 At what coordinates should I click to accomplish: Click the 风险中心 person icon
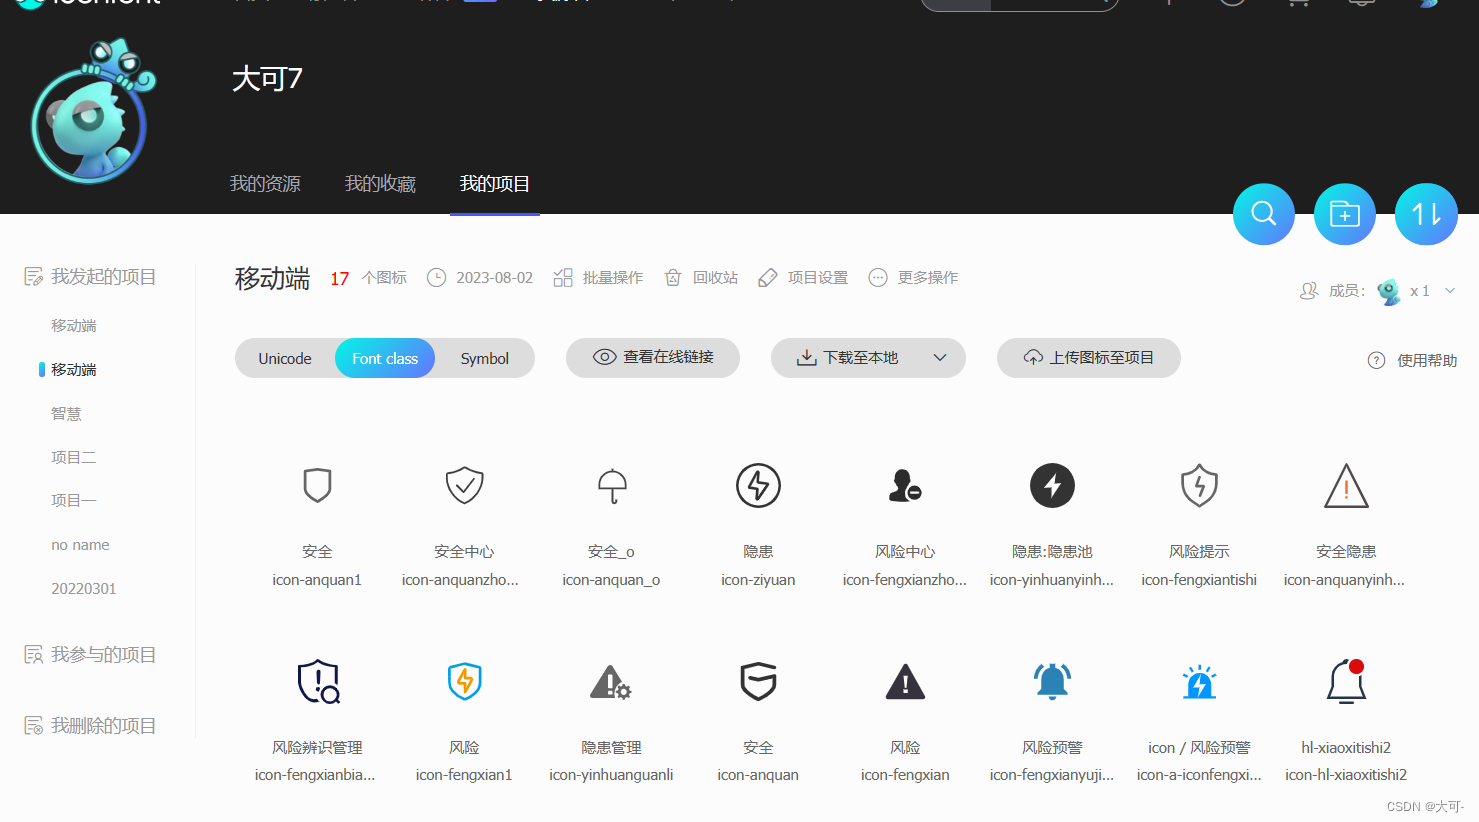(x=905, y=485)
